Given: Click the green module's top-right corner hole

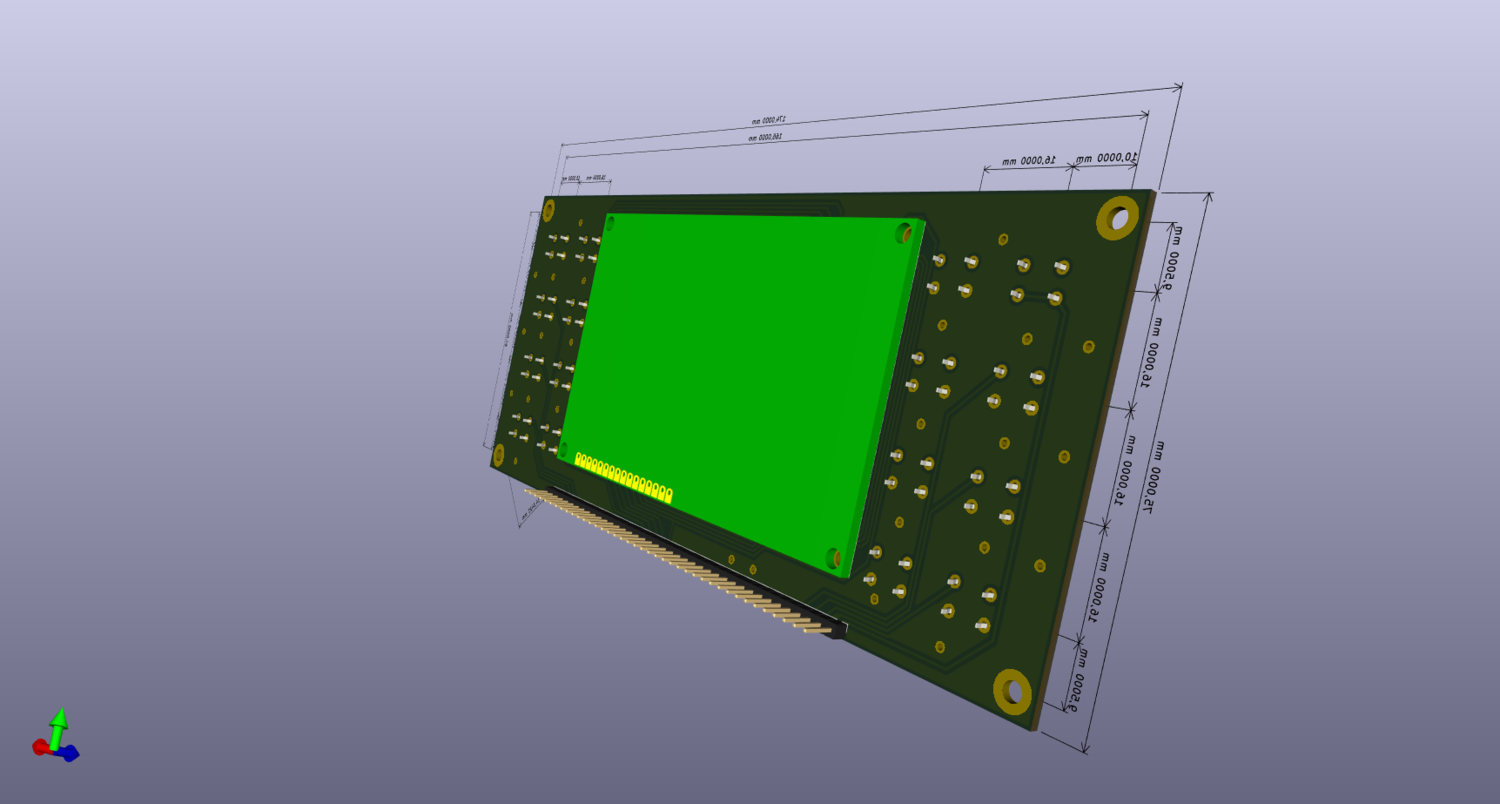Looking at the screenshot, I should [x=907, y=233].
